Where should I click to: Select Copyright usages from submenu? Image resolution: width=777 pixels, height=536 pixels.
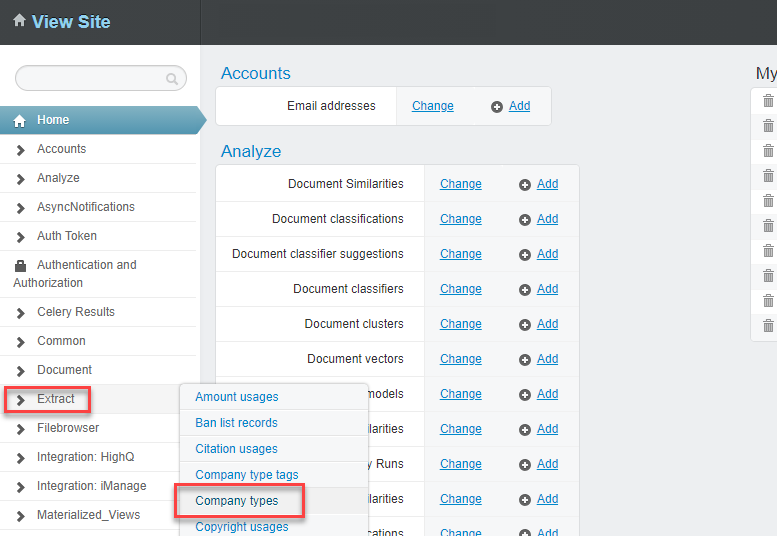point(242,527)
